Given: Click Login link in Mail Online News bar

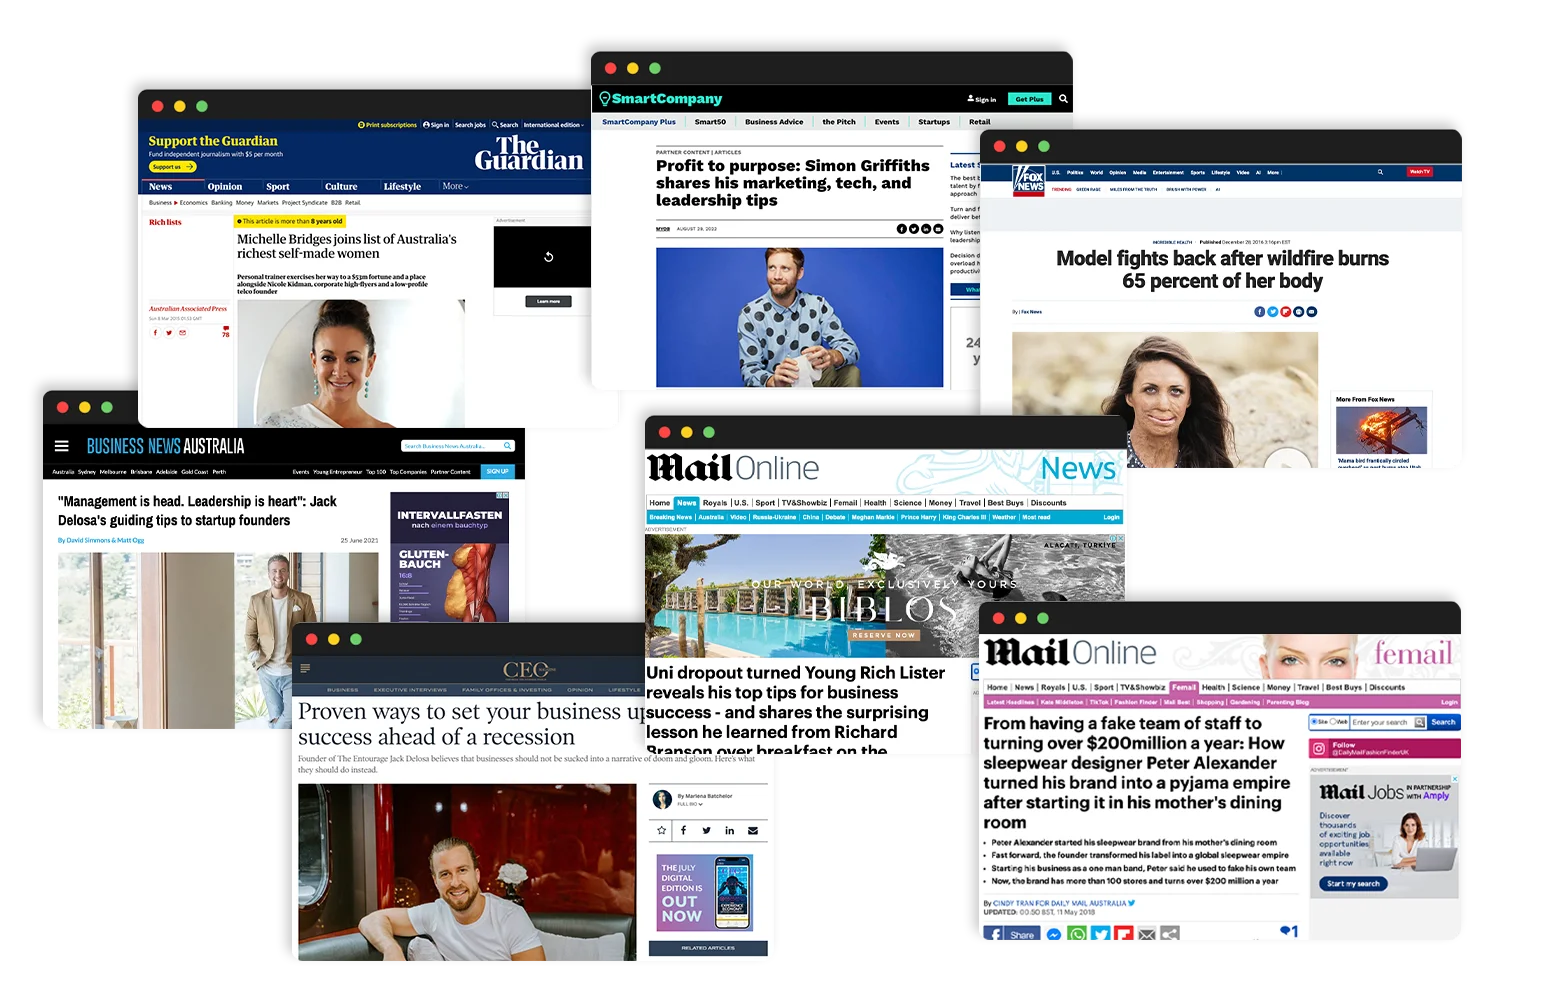Looking at the screenshot, I should [1111, 517].
